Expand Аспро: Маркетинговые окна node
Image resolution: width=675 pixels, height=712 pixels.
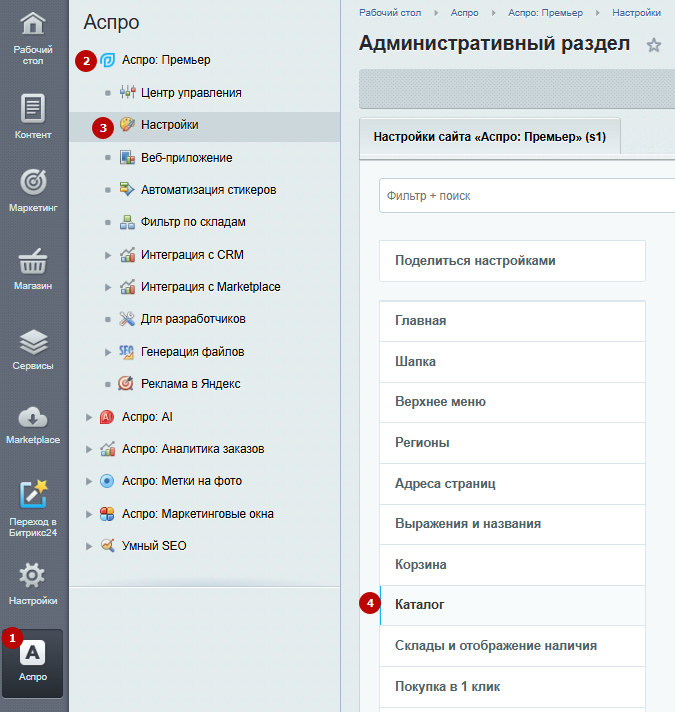pyautogui.click(x=89, y=514)
